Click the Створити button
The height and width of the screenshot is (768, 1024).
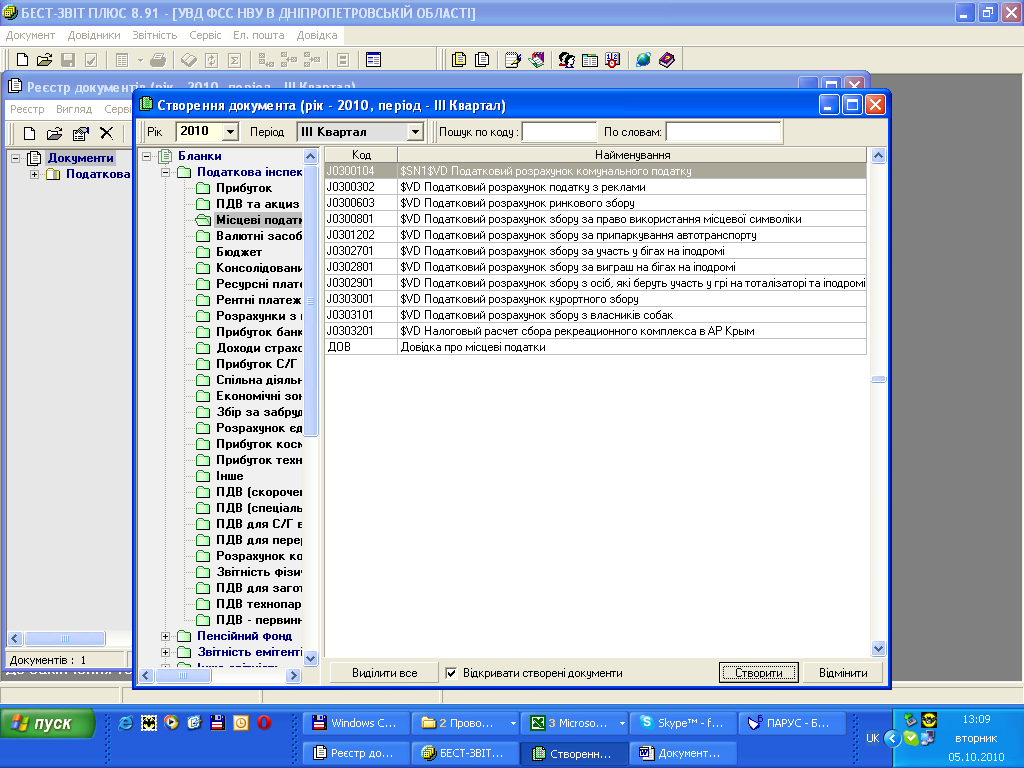758,673
